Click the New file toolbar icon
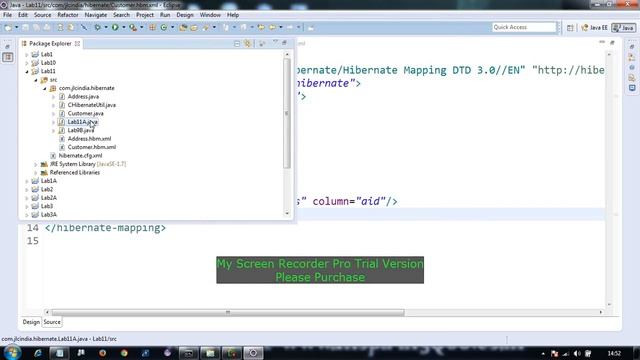This screenshot has height=360, width=640. (x=8, y=27)
